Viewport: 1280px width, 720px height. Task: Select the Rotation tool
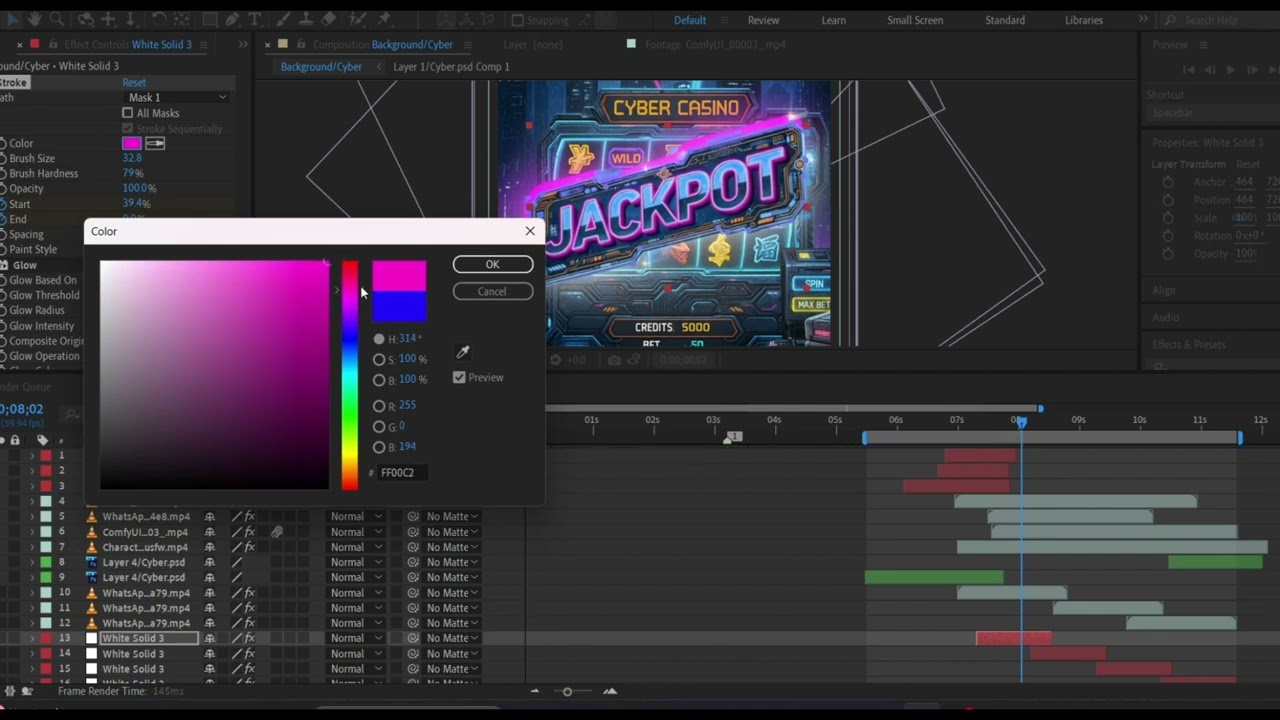pyautogui.click(x=158, y=19)
